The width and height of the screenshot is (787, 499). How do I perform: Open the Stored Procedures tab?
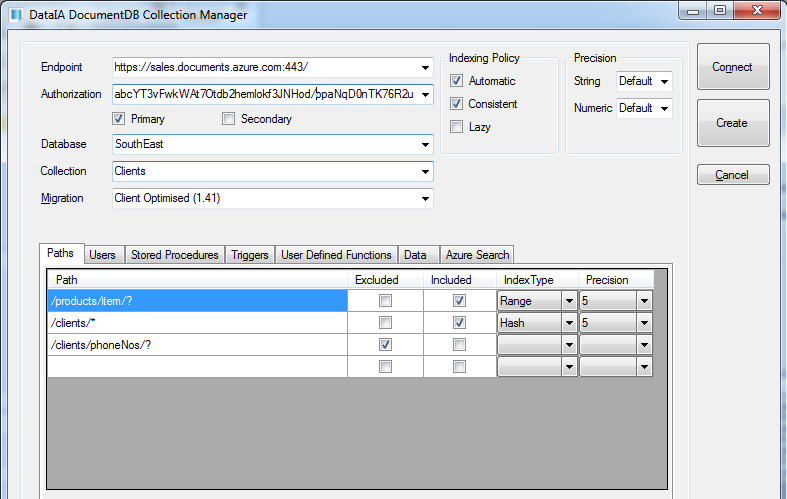pyautogui.click(x=175, y=255)
